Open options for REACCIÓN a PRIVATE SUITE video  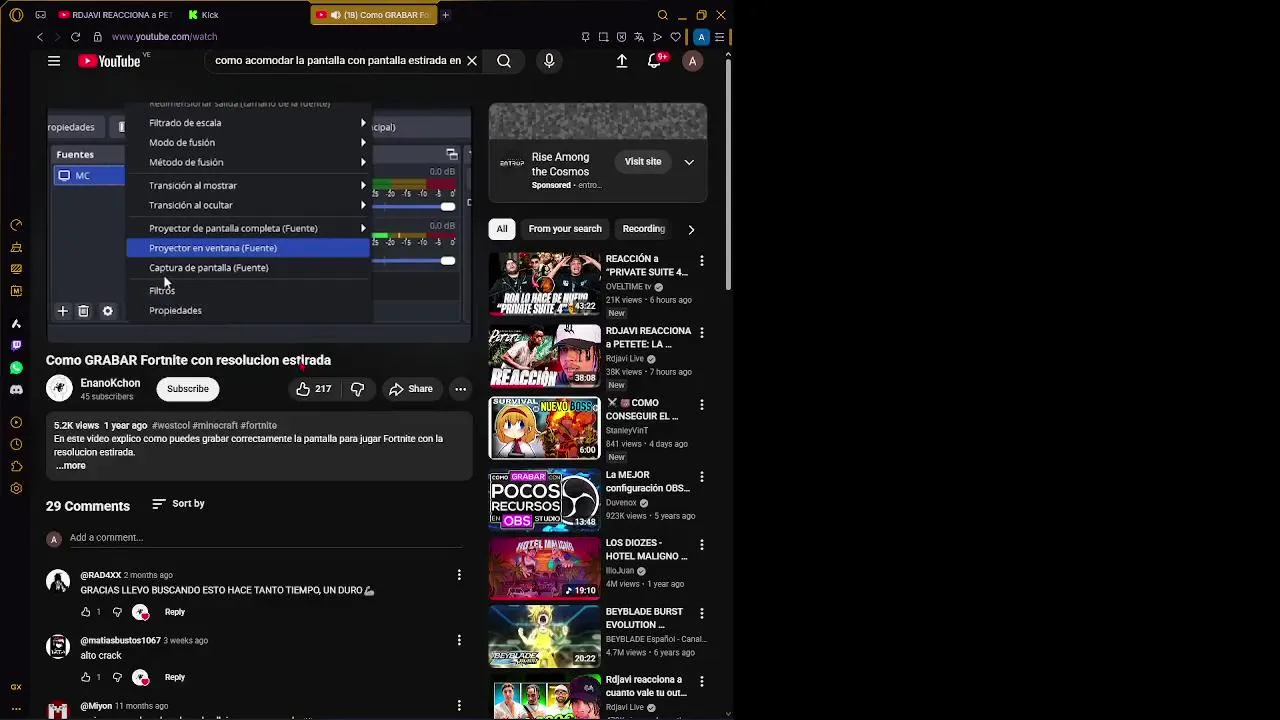[701, 261]
